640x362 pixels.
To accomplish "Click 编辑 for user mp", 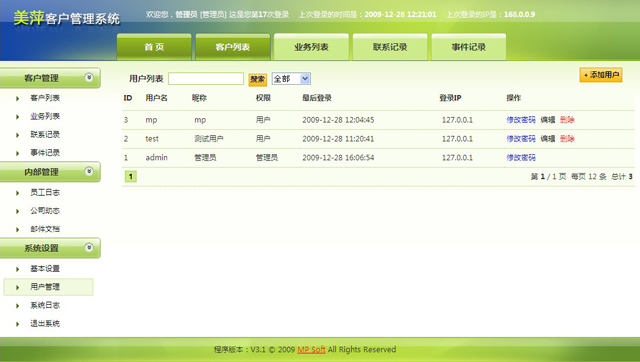I will click(x=548, y=120).
